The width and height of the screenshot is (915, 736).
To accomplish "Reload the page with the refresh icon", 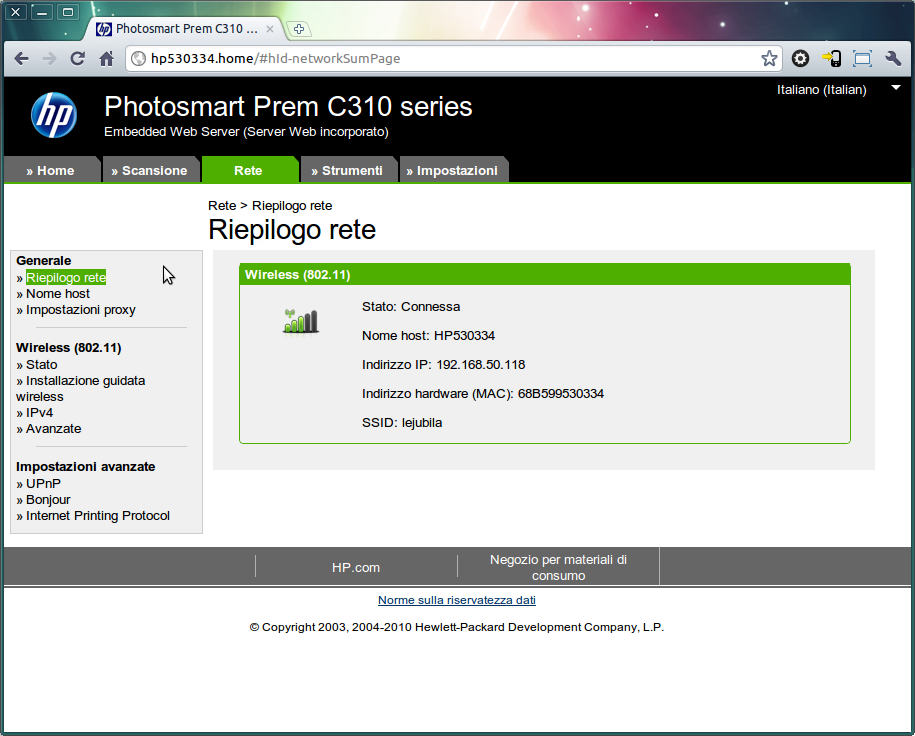I will [78, 58].
